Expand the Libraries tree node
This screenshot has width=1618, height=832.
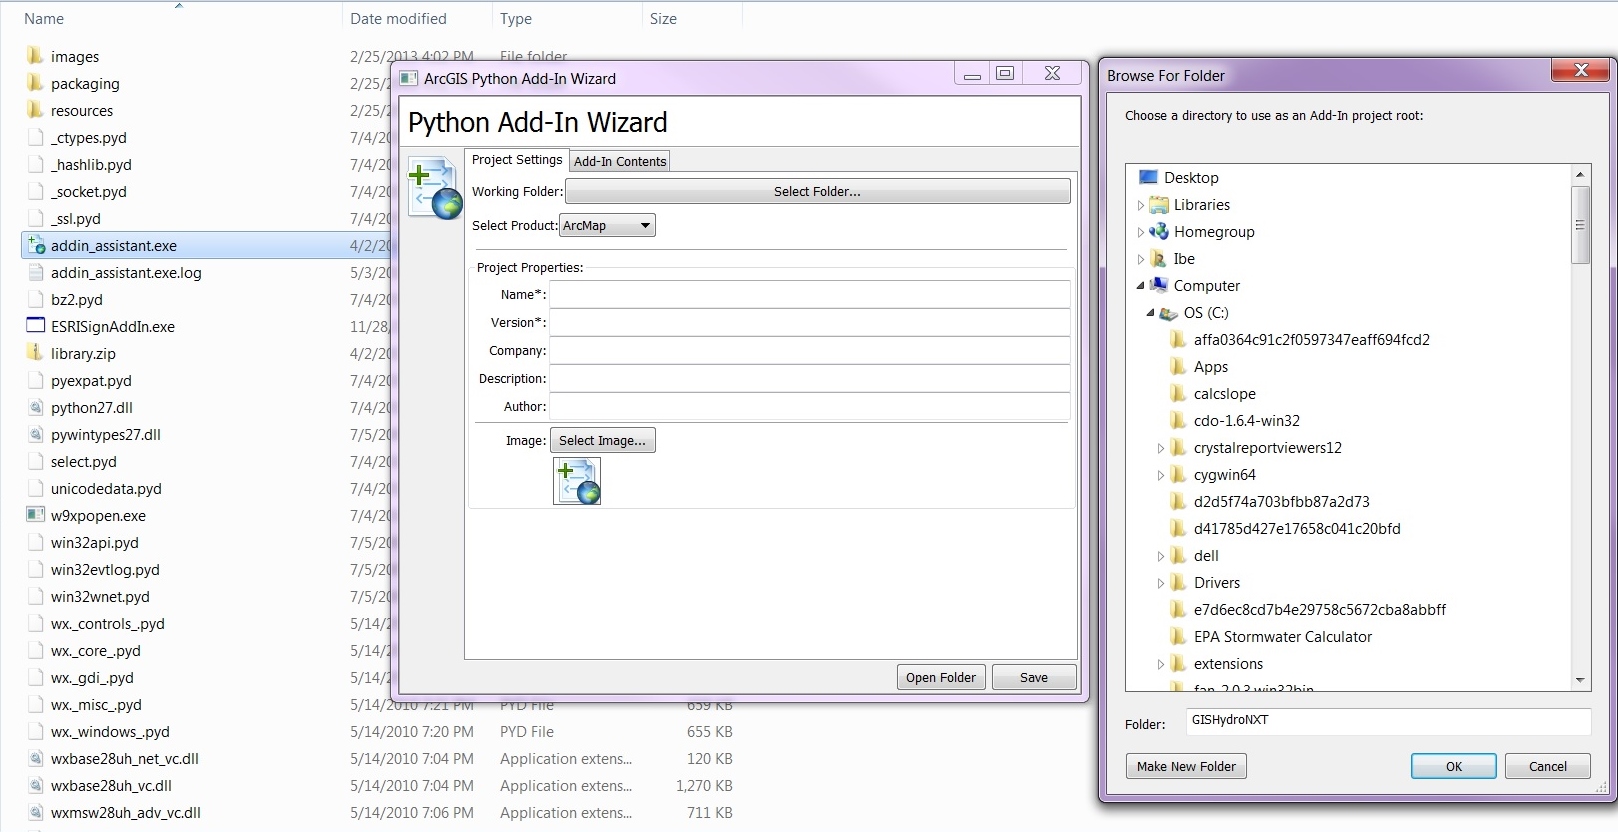coord(1141,205)
